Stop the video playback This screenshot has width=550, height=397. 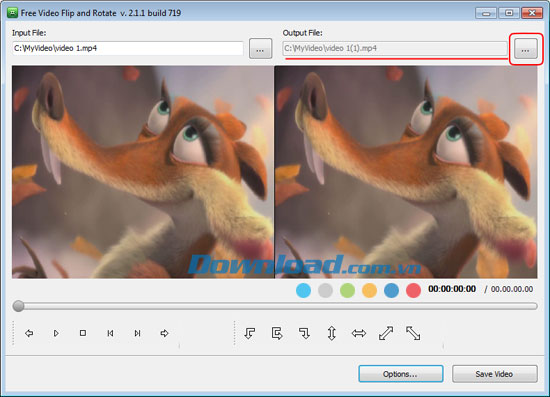coord(83,333)
